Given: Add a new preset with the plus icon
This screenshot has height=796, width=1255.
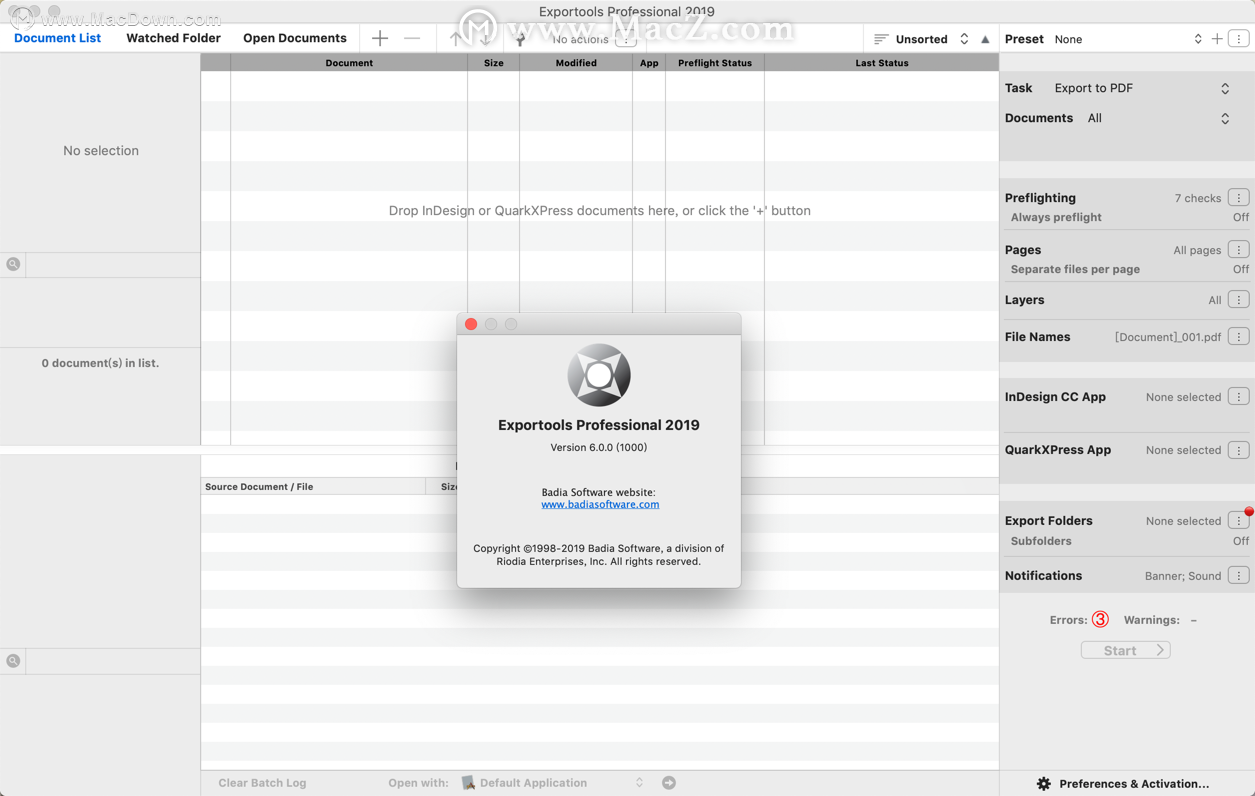Looking at the screenshot, I should pyautogui.click(x=1217, y=39).
